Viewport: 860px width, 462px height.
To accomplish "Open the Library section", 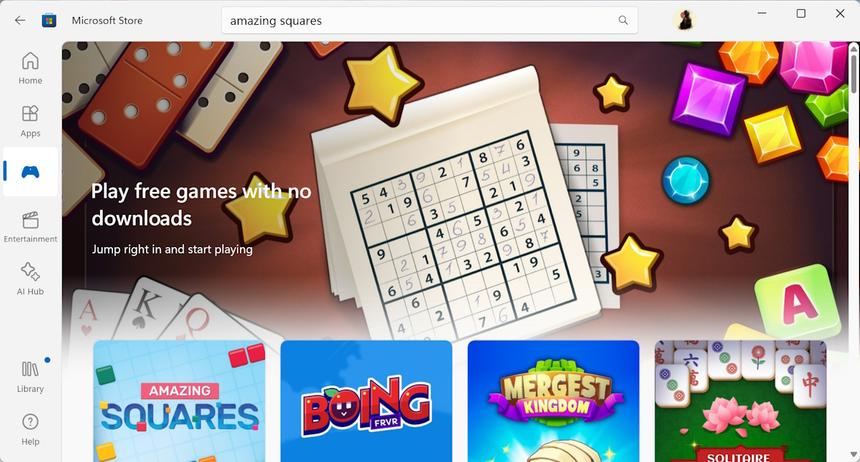I will [30, 376].
